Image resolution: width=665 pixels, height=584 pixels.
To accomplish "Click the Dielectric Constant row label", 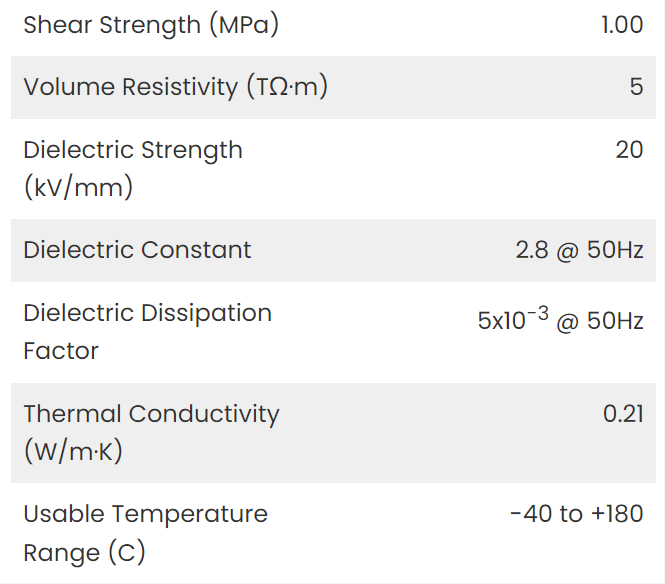I will 137,250.
